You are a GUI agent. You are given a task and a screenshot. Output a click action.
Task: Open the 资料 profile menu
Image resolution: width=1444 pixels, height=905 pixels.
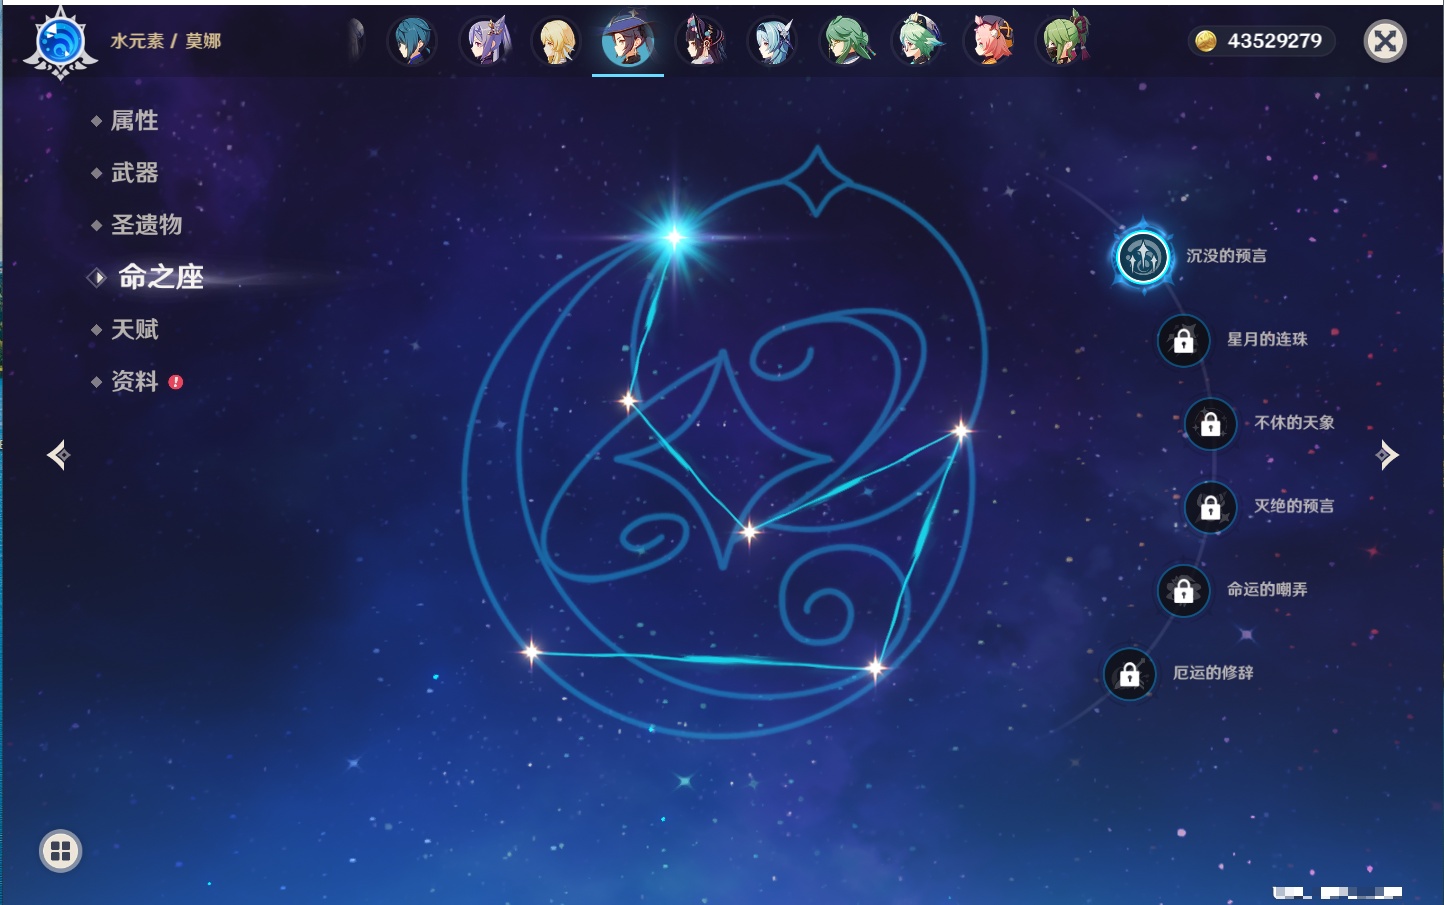[136, 381]
